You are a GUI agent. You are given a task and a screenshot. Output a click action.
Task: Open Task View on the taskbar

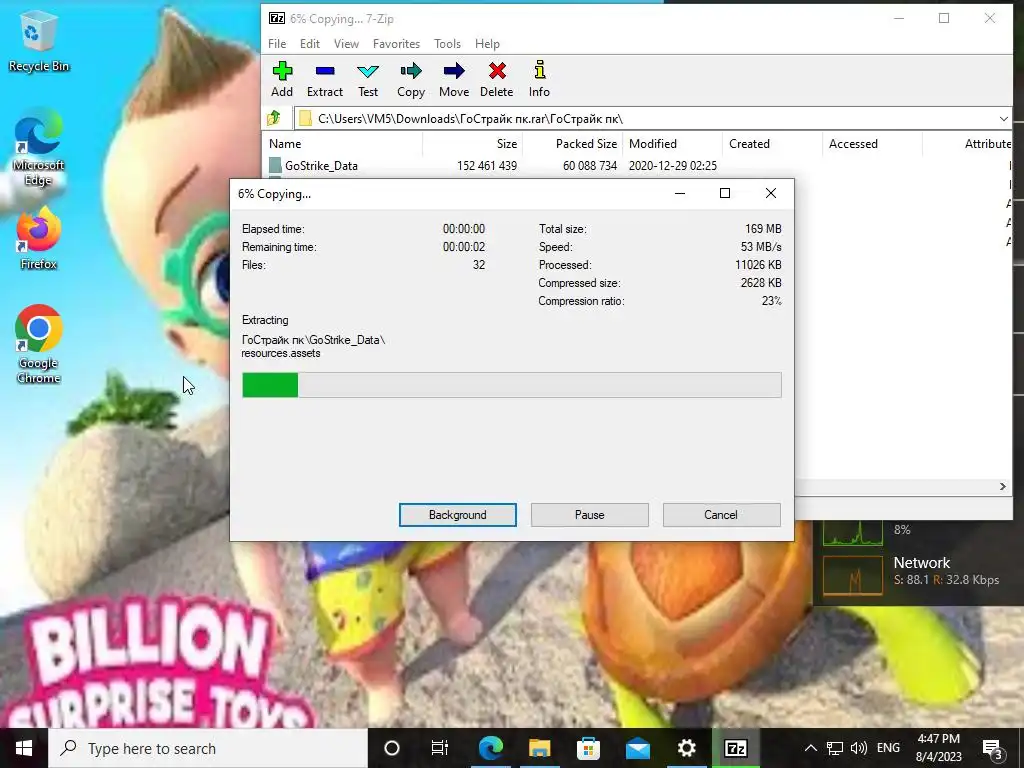click(440, 748)
